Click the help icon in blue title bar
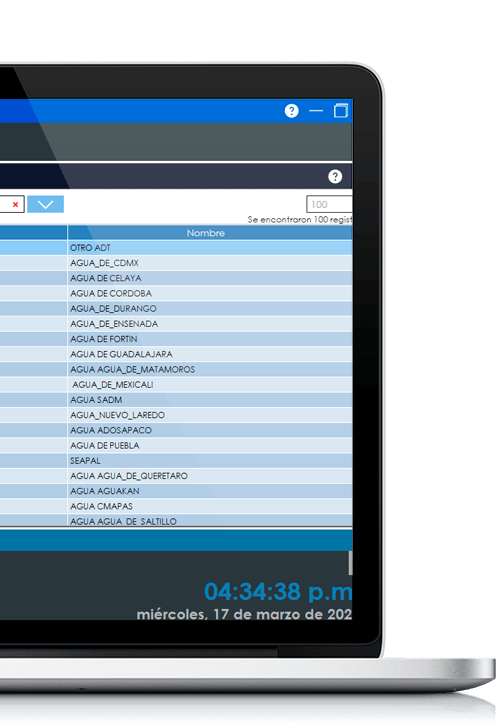Viewport: 496px width, 725px height. (292, 111)
